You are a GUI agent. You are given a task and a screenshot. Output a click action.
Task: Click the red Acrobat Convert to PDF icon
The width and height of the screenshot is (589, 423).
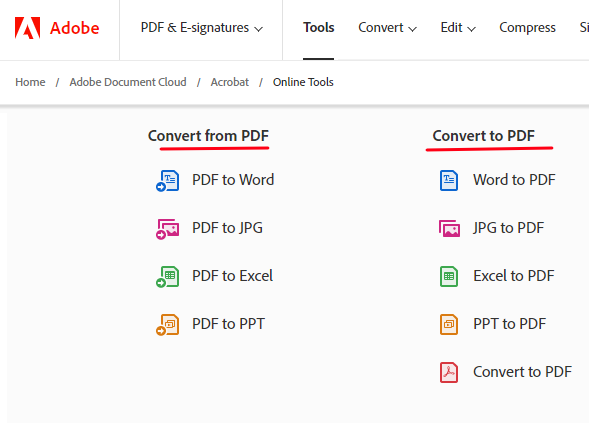(x=449, y=373)
